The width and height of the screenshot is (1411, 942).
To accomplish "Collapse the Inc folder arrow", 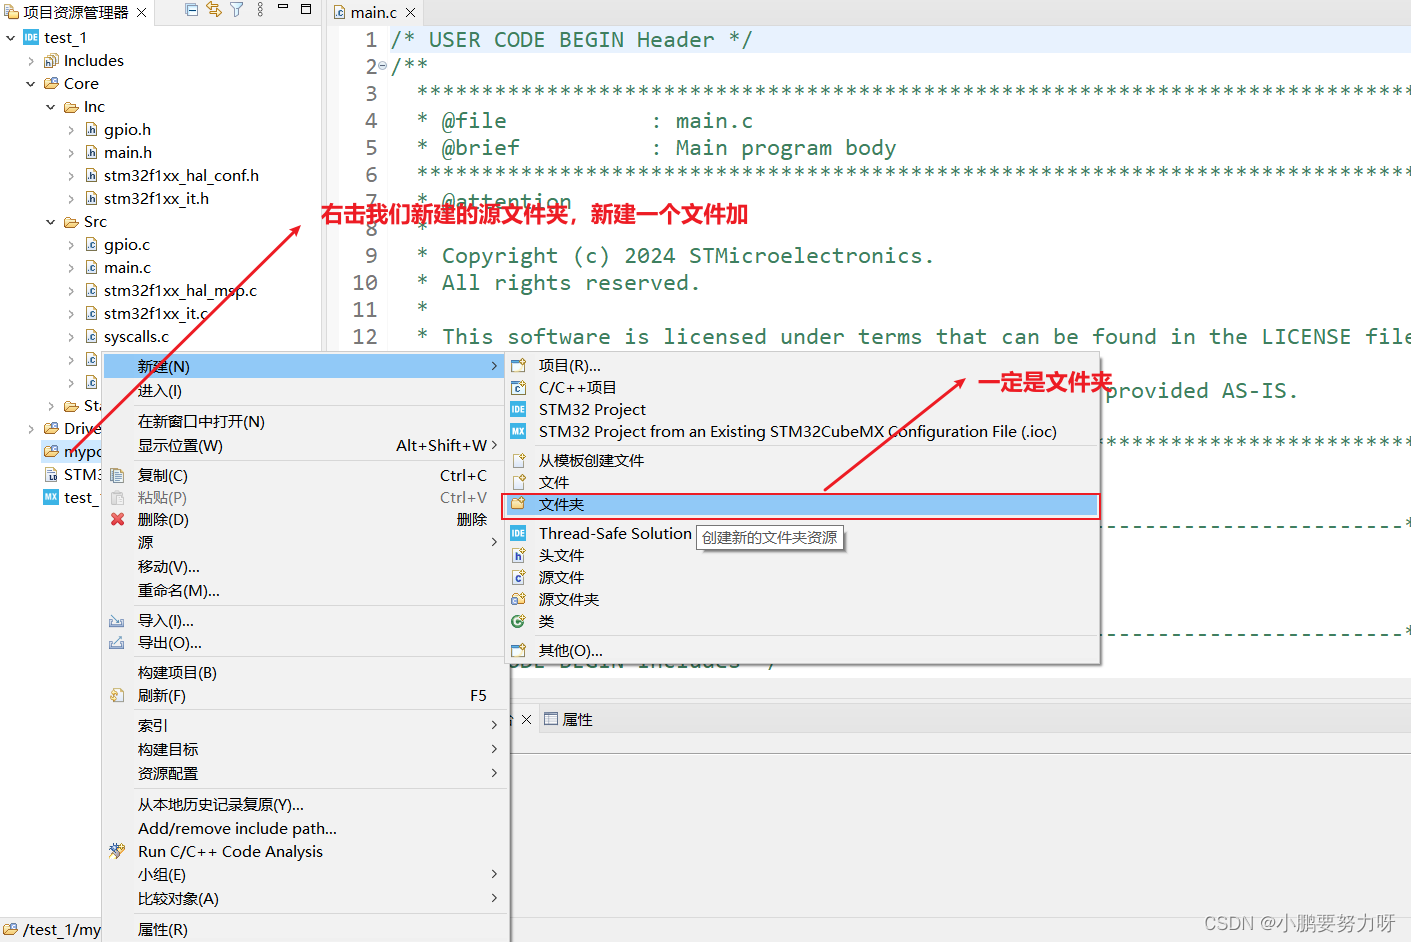I will click(x=51, y=106).
